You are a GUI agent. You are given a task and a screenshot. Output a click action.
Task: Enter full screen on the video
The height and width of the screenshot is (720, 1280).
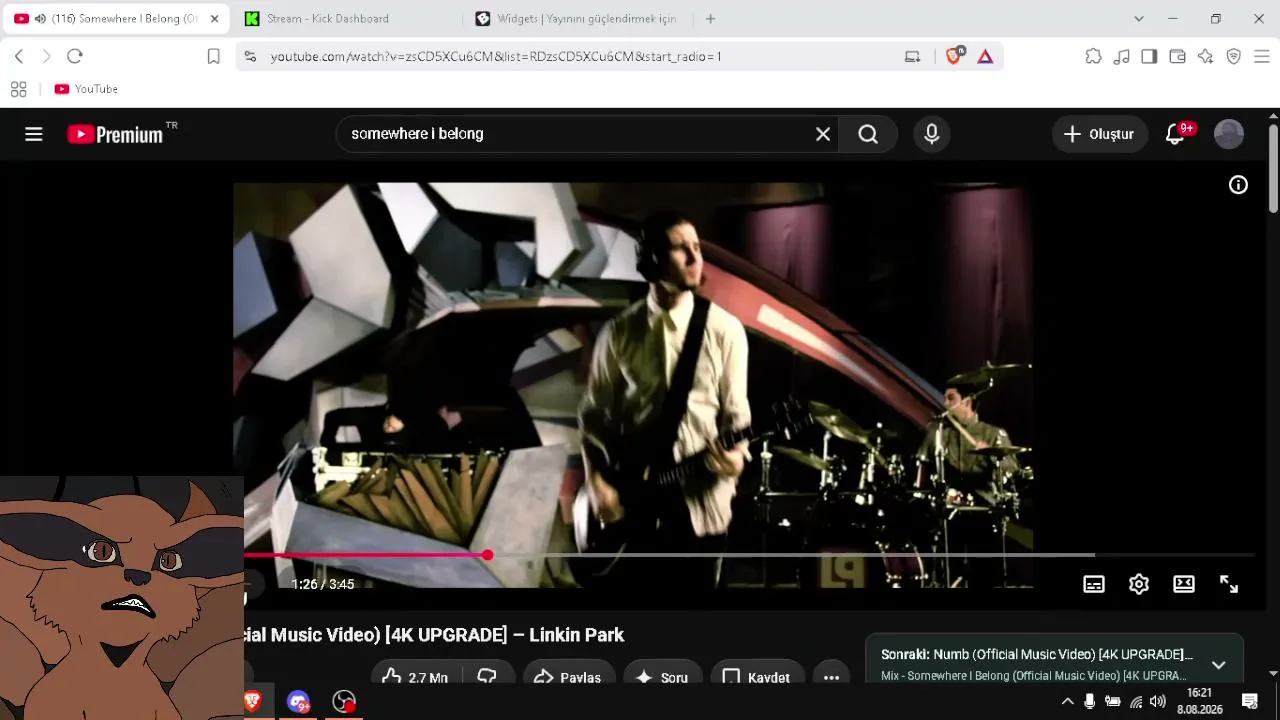click(1229, 584)
